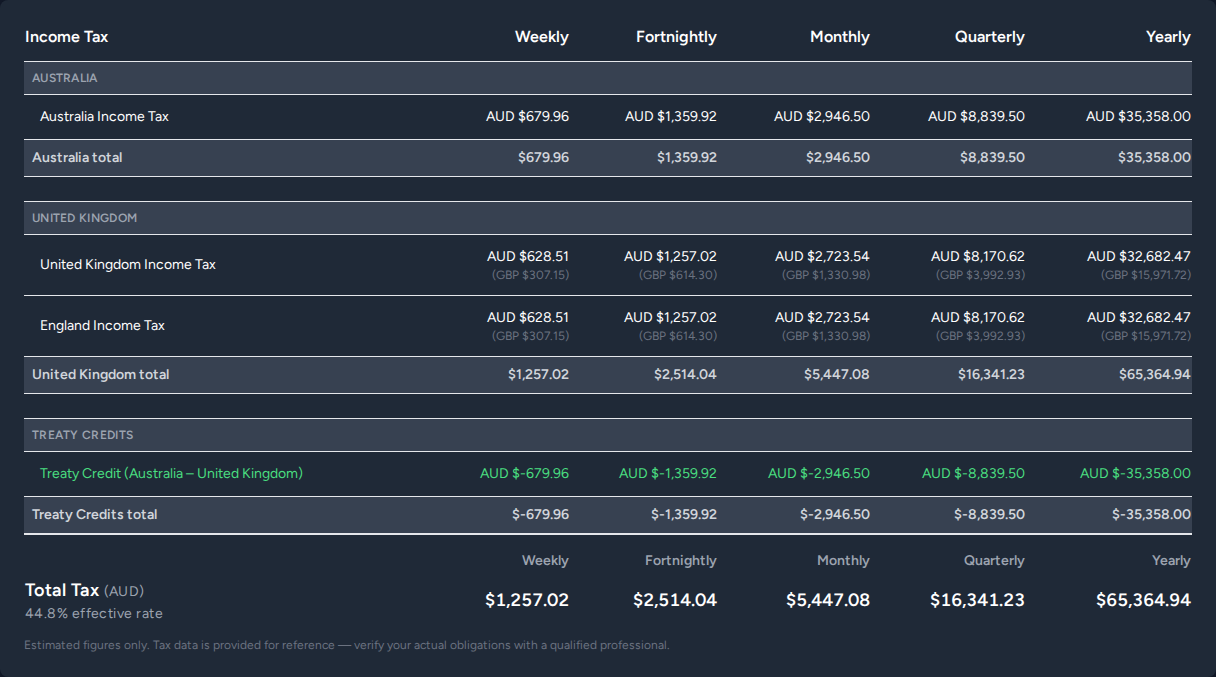Click England Income Tax monthly AUD $2,723.54
This screenshot has width=1216, height=677.
tap(822, 317)
